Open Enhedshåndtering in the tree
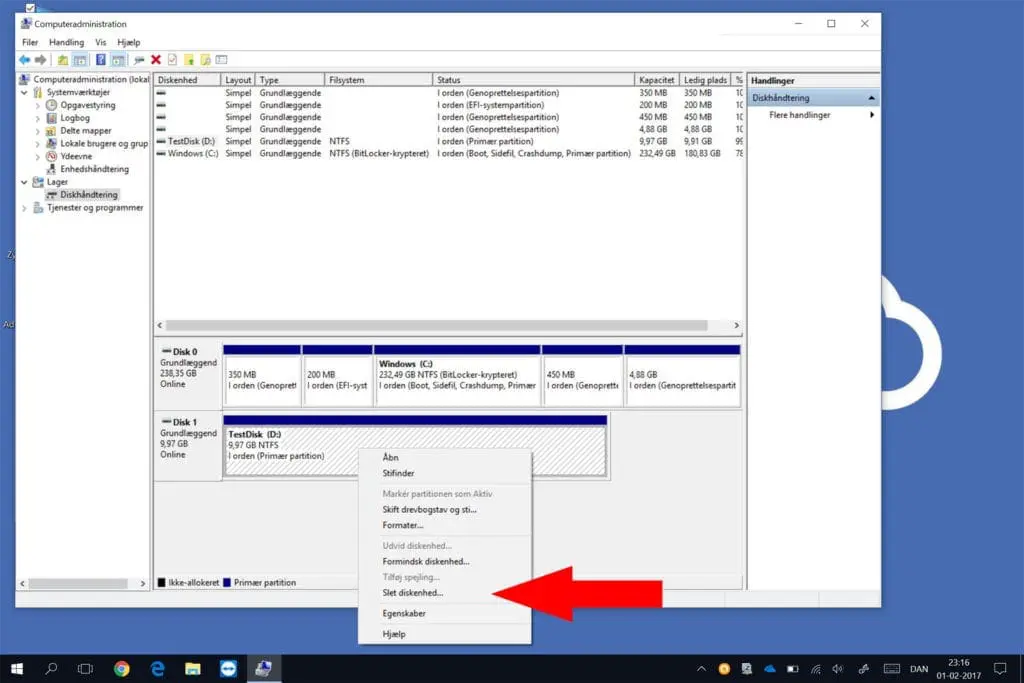This screenshot has height=683, width=1024. 92,169
